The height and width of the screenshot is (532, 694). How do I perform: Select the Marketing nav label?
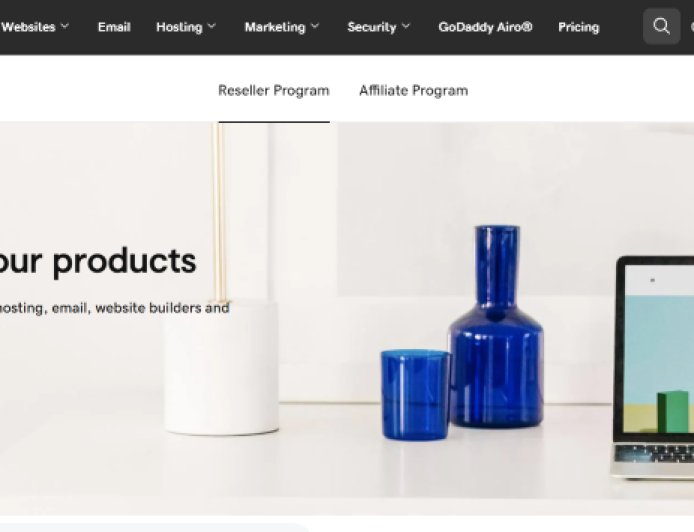pyautogui.click(x=275, y=27)
